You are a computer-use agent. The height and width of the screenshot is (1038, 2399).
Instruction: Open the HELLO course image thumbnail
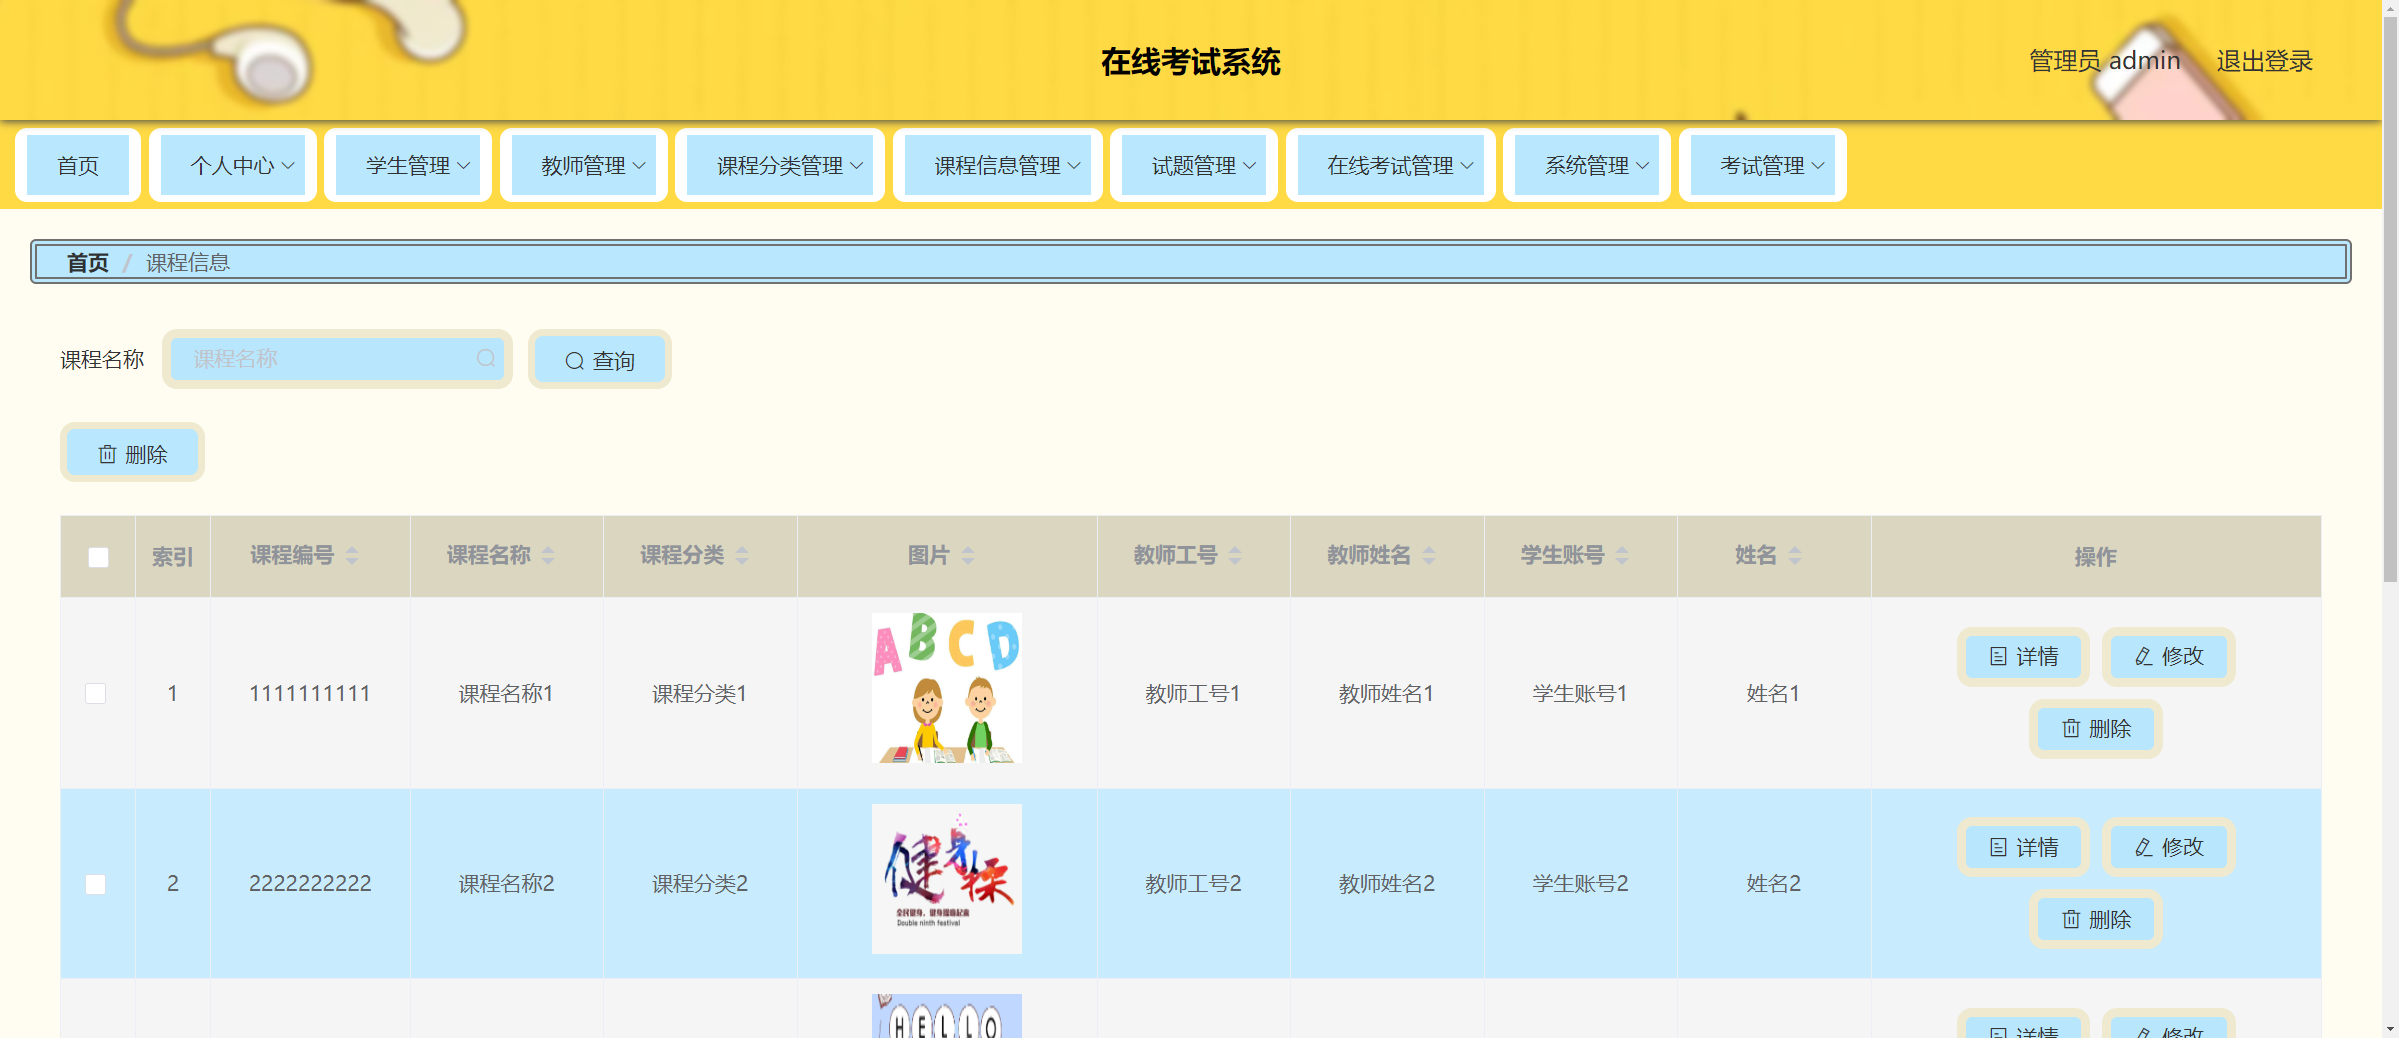coord(947,1016)
